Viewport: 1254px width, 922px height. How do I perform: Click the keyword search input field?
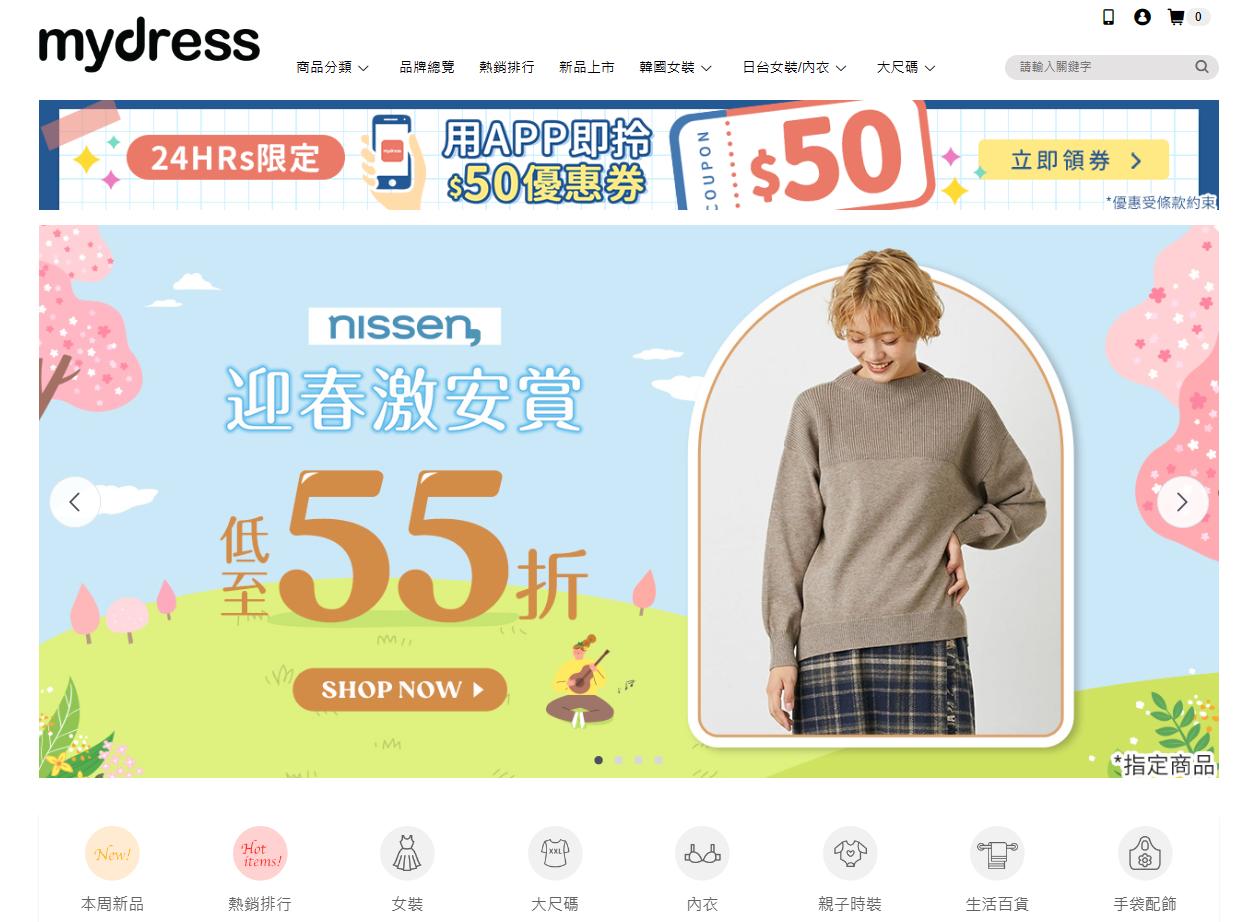coord(1100,67)
